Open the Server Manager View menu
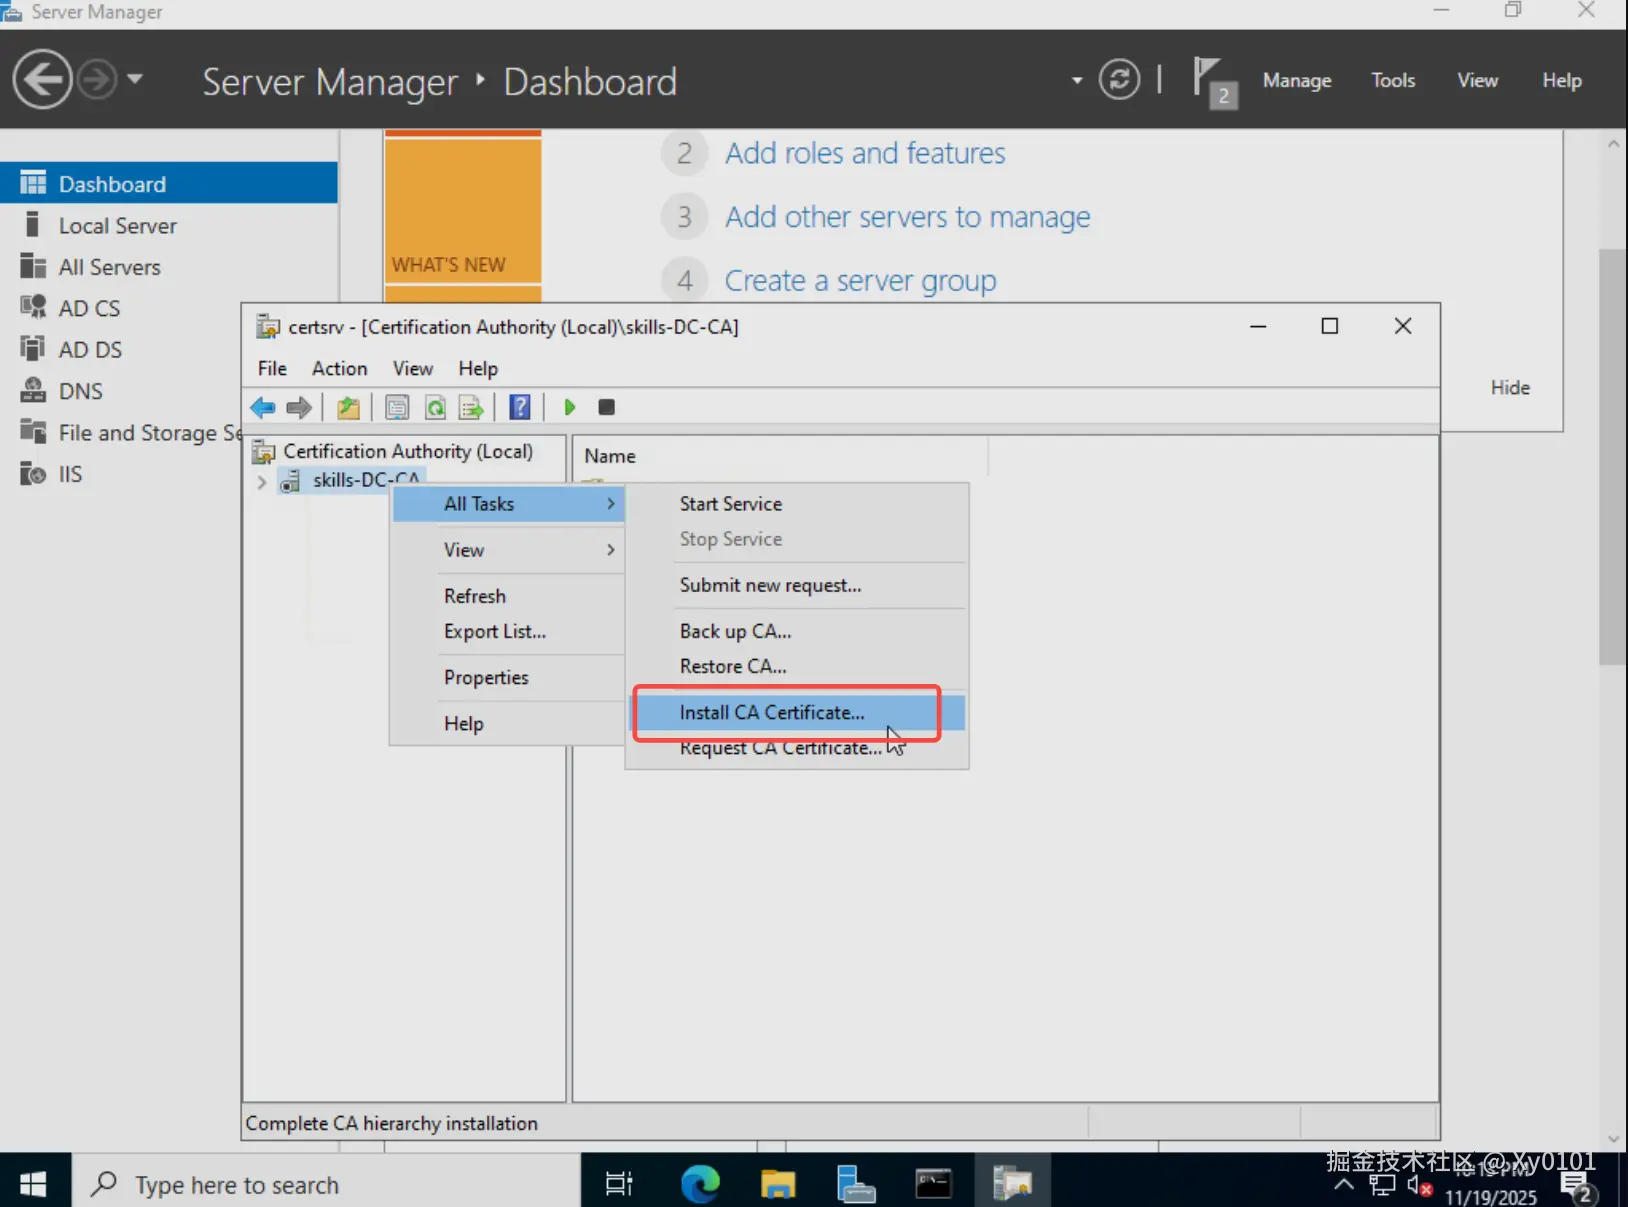This screenshot has height=1207, width=1628. point(1477,80)
